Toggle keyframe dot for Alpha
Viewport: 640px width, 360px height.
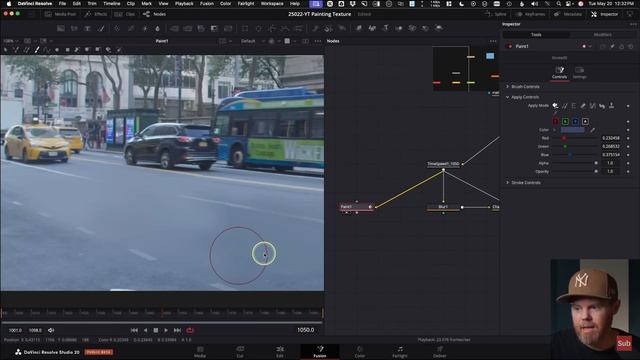tap(628, 163)
